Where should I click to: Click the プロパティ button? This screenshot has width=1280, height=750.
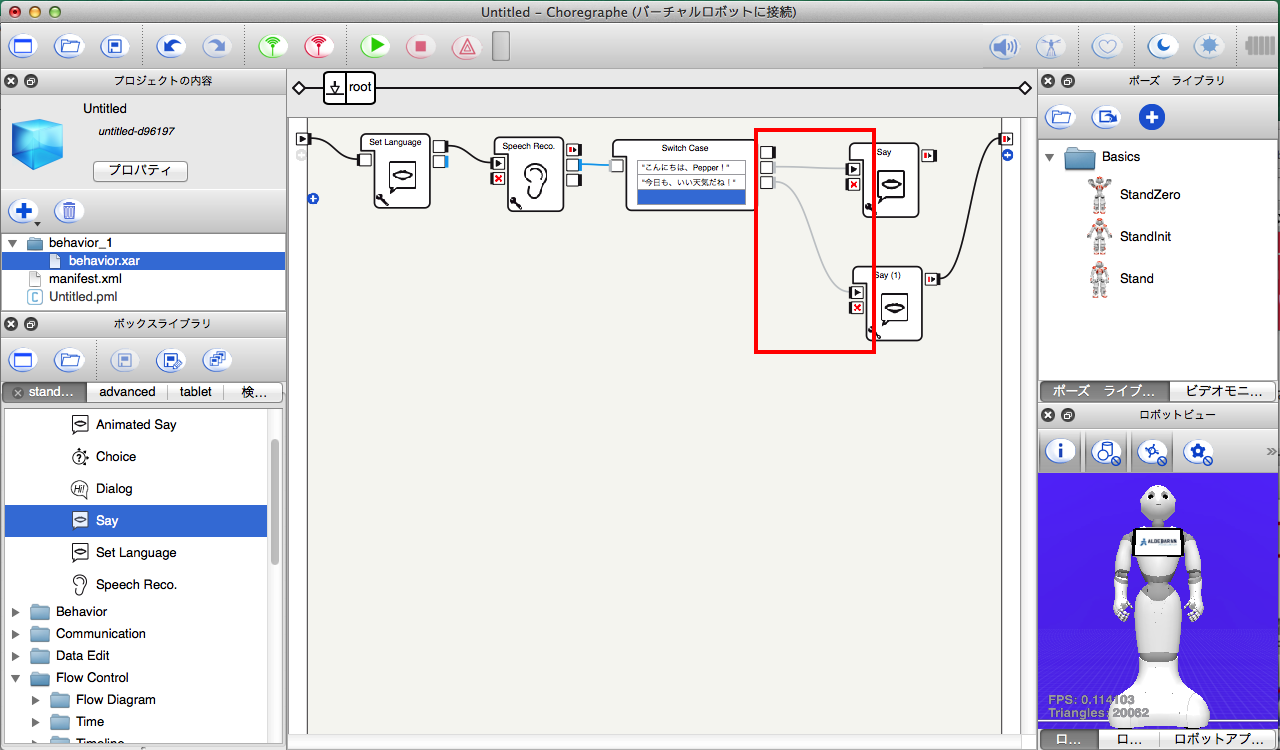[140, 171]
